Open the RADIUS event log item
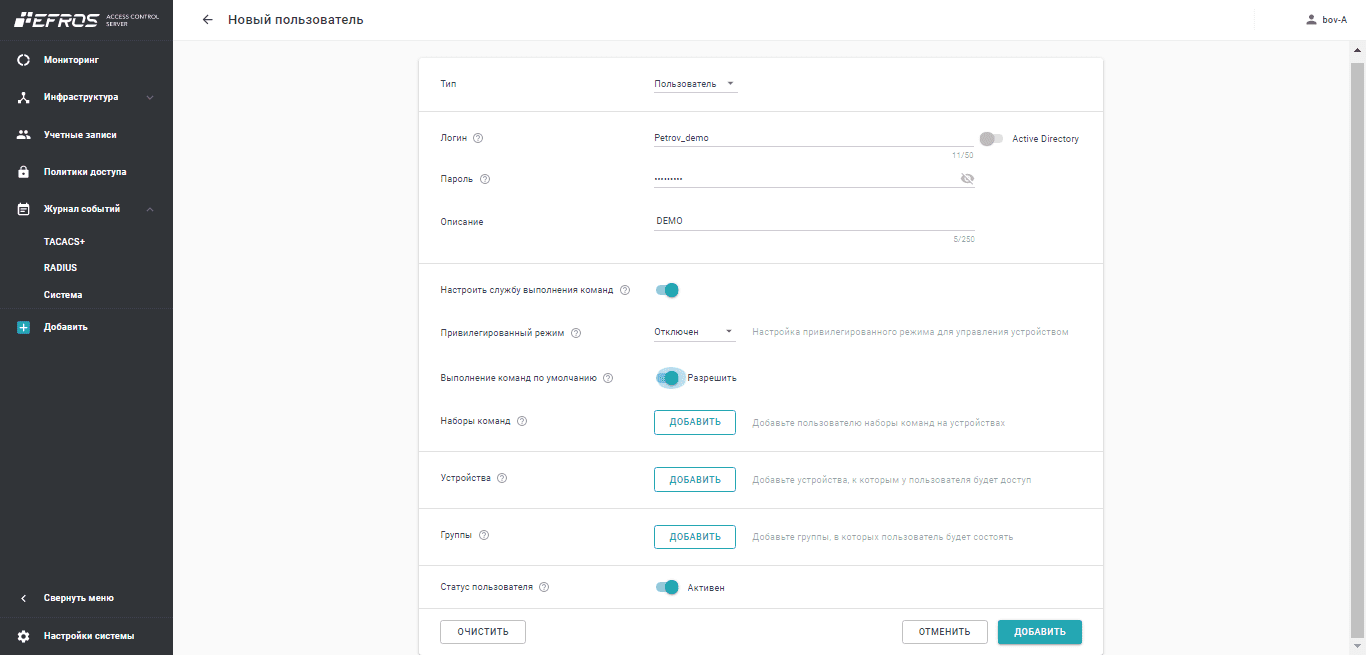 coord(60,268)
